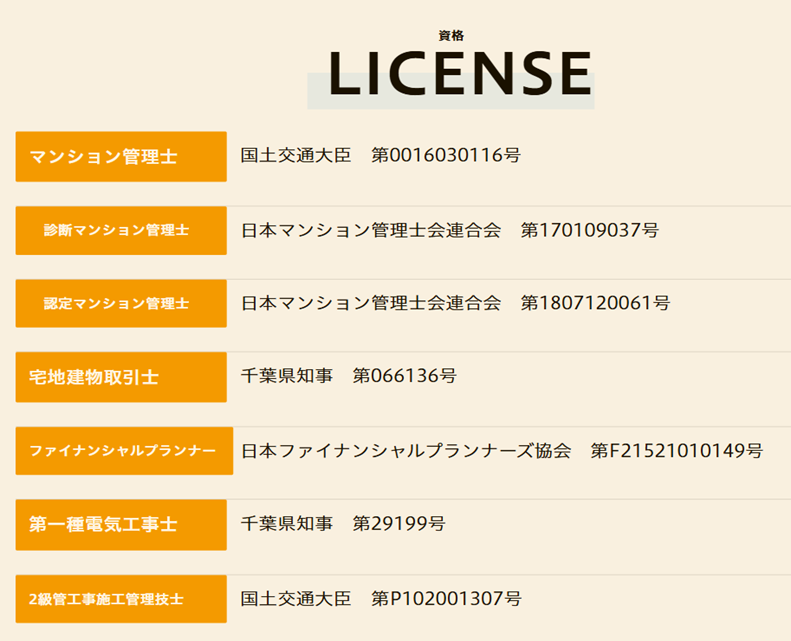Click license number 第0016030116号
This screenshot has height=641, width=791.
(446, 156)
